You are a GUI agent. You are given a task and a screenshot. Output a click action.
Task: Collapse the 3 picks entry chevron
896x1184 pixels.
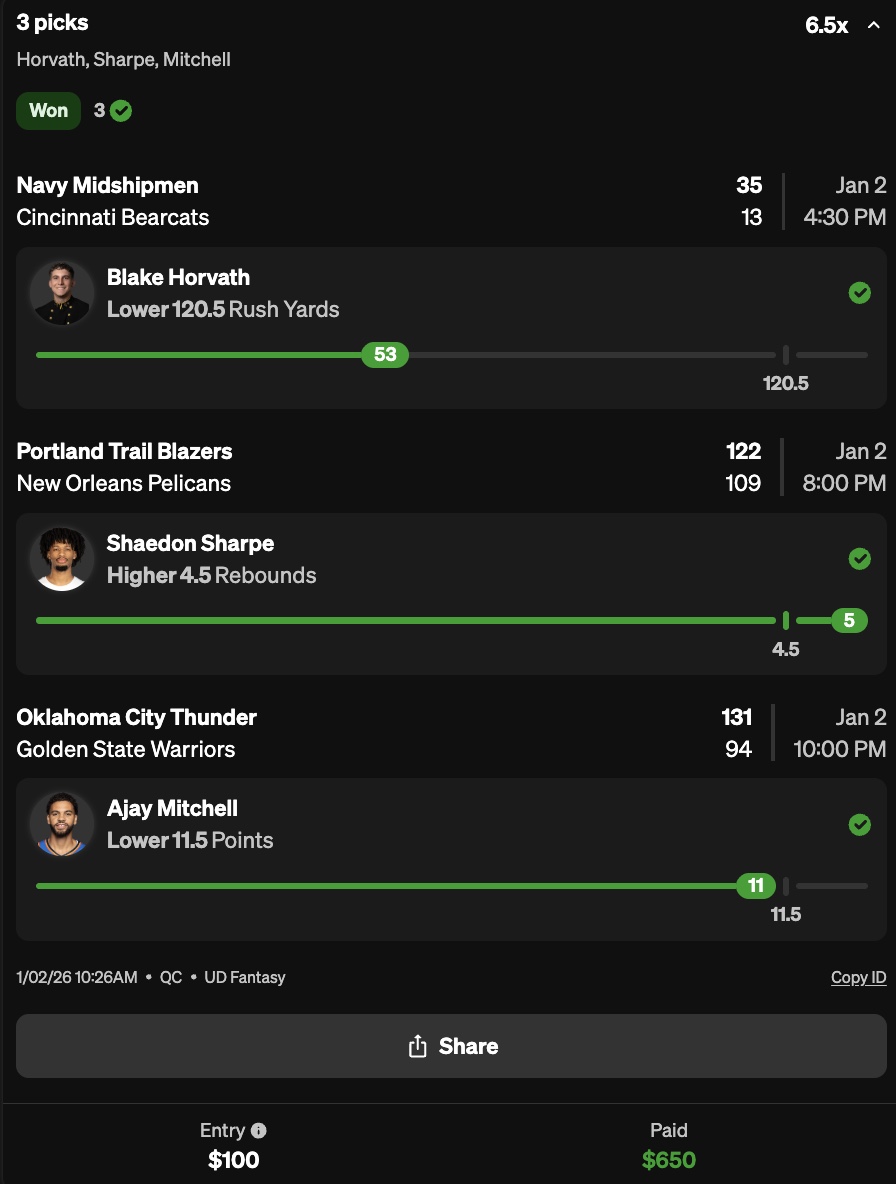click(x=873, y=25)
